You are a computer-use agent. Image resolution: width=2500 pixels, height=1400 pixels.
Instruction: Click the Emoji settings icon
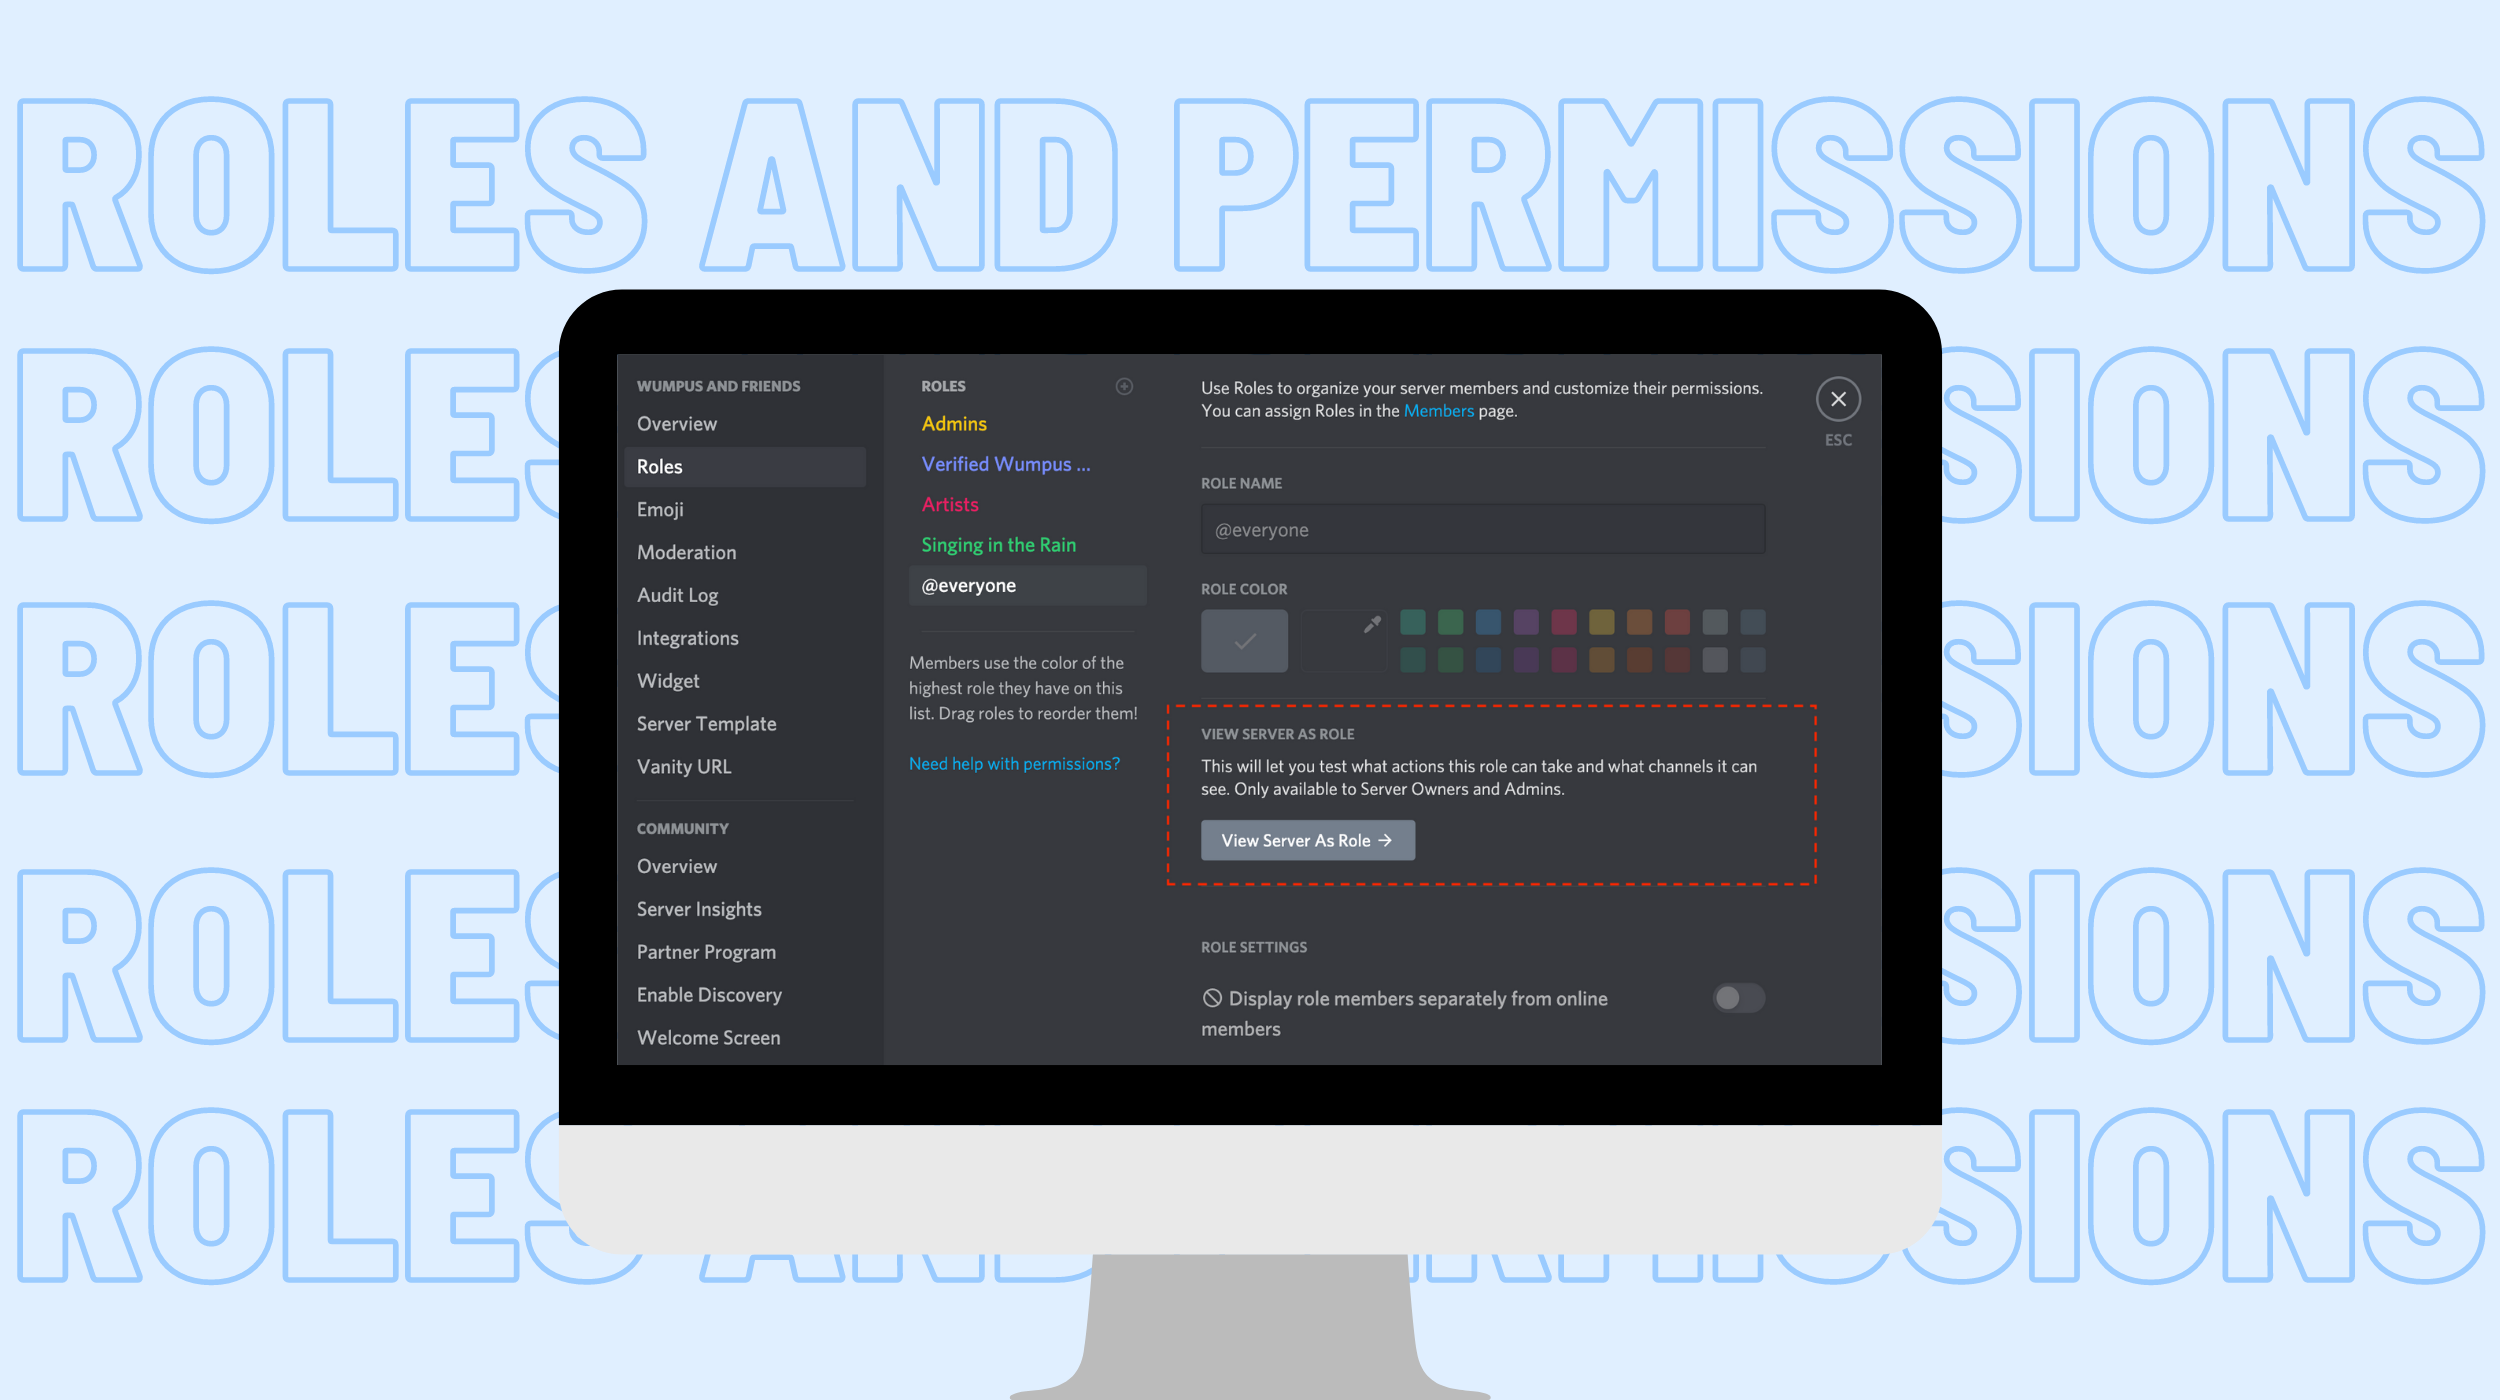659,508
